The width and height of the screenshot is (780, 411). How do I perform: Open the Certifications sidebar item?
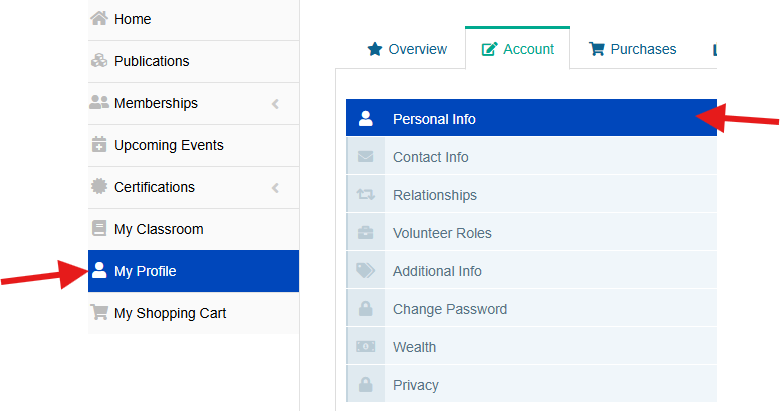click(194, 187)
